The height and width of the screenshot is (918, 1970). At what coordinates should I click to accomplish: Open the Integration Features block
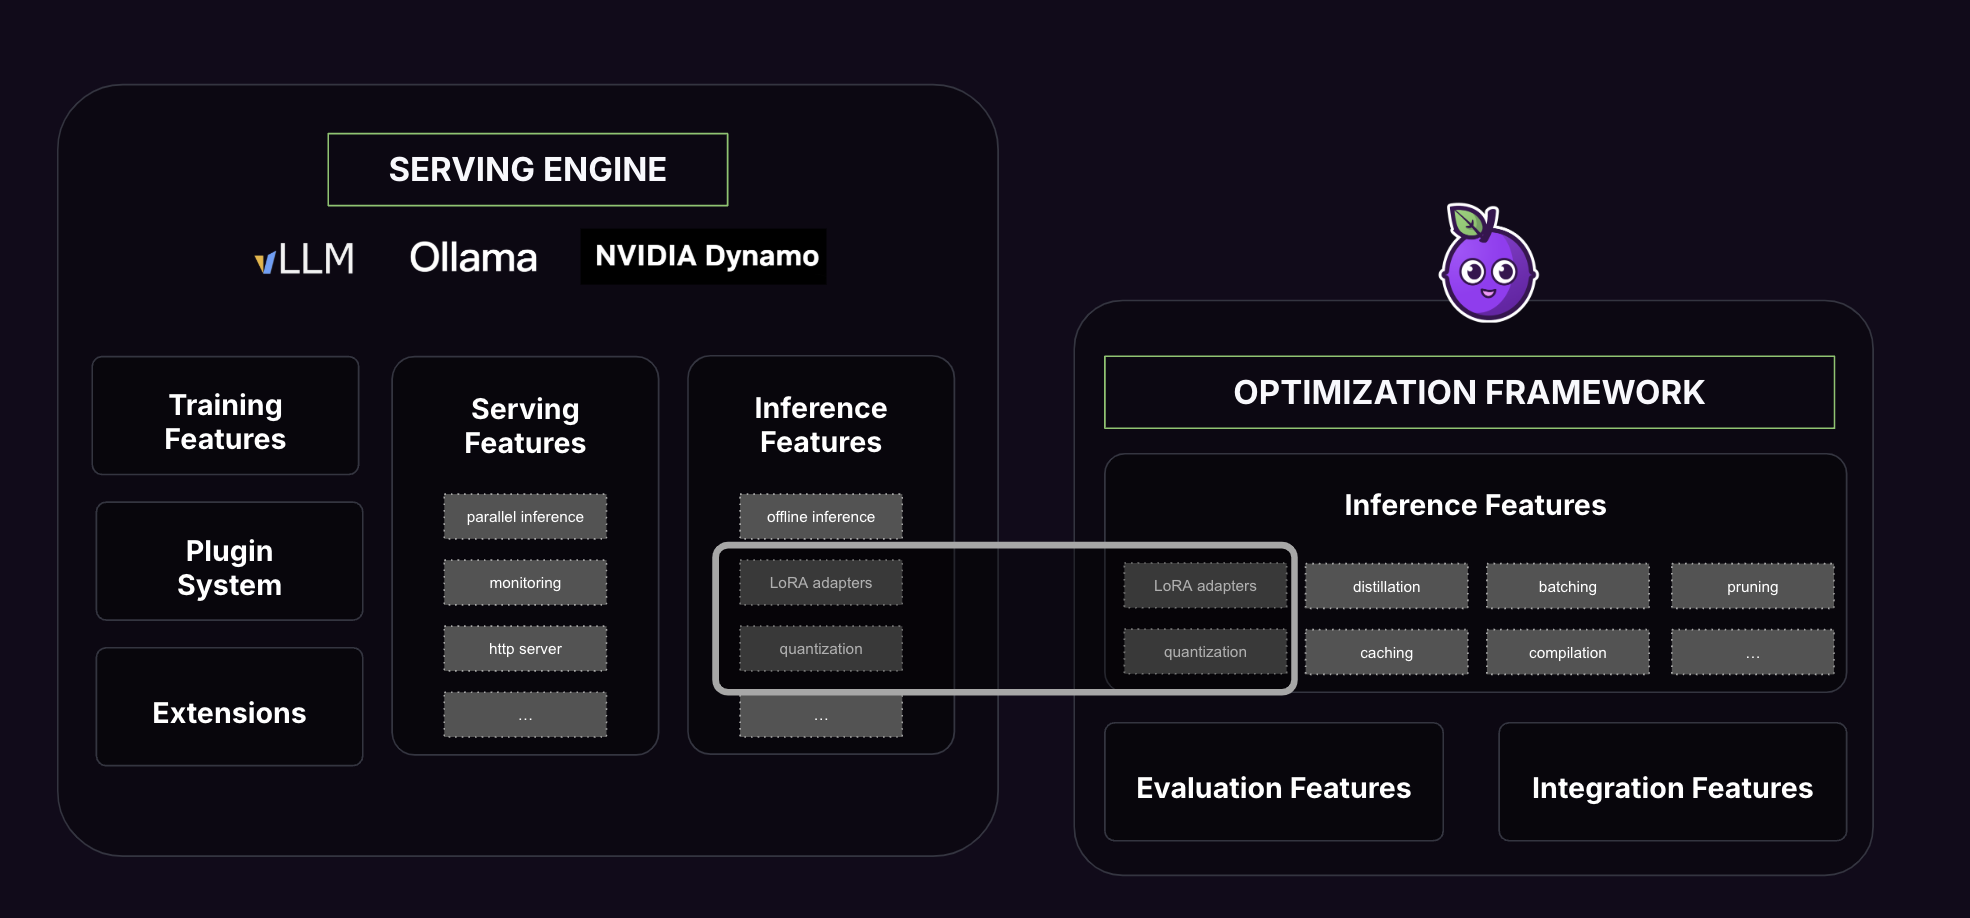click(x=1671, y=787)
